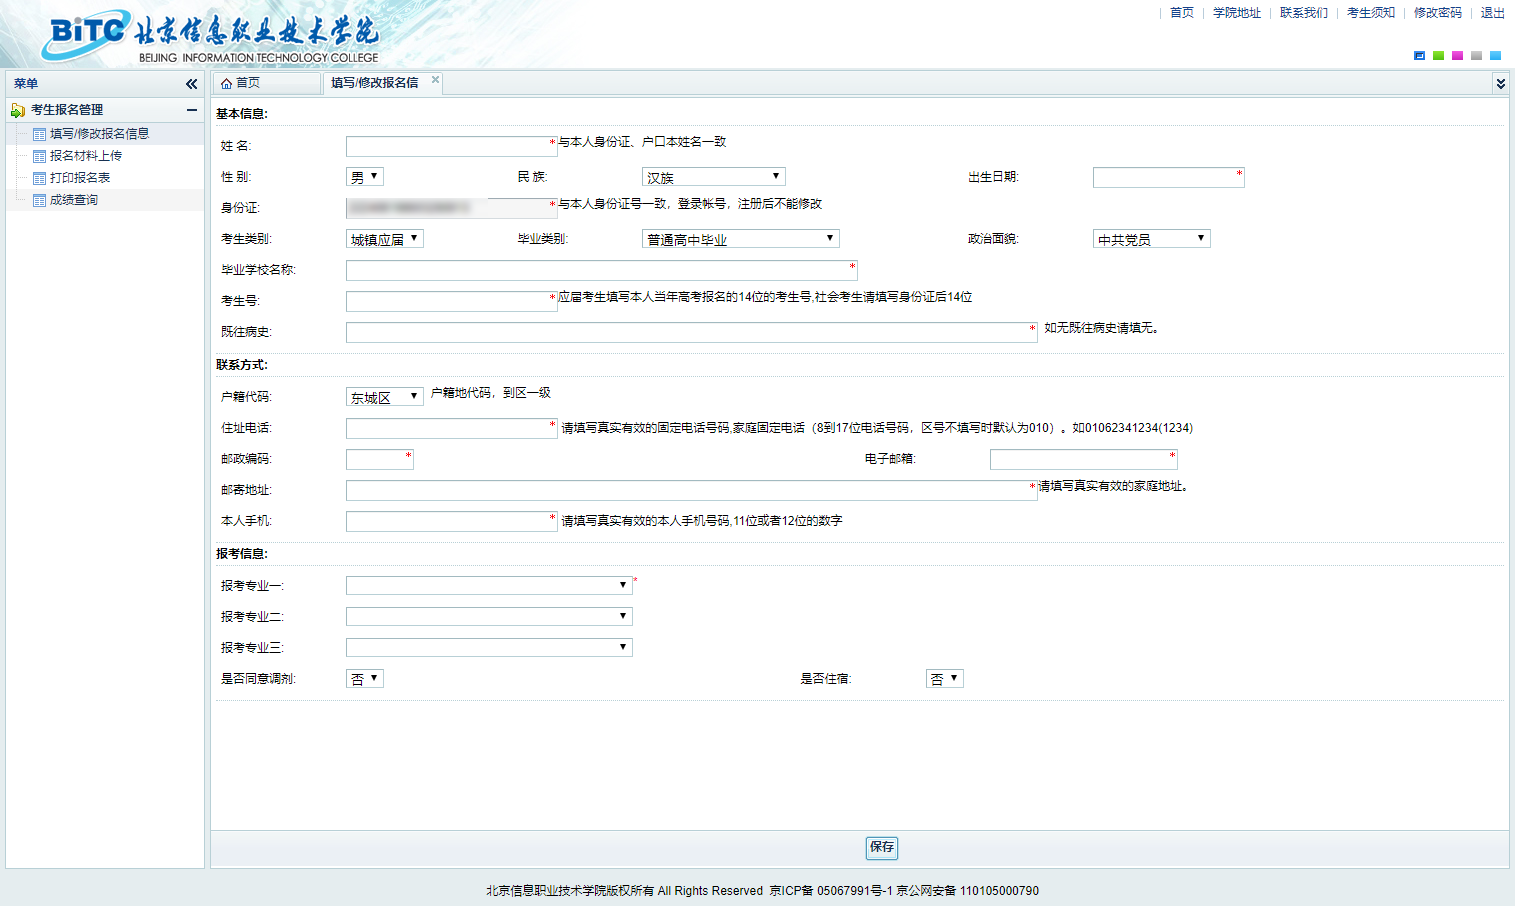Click the 保存 save button
The image size is (1515, 906).
[x=882, y=848]
